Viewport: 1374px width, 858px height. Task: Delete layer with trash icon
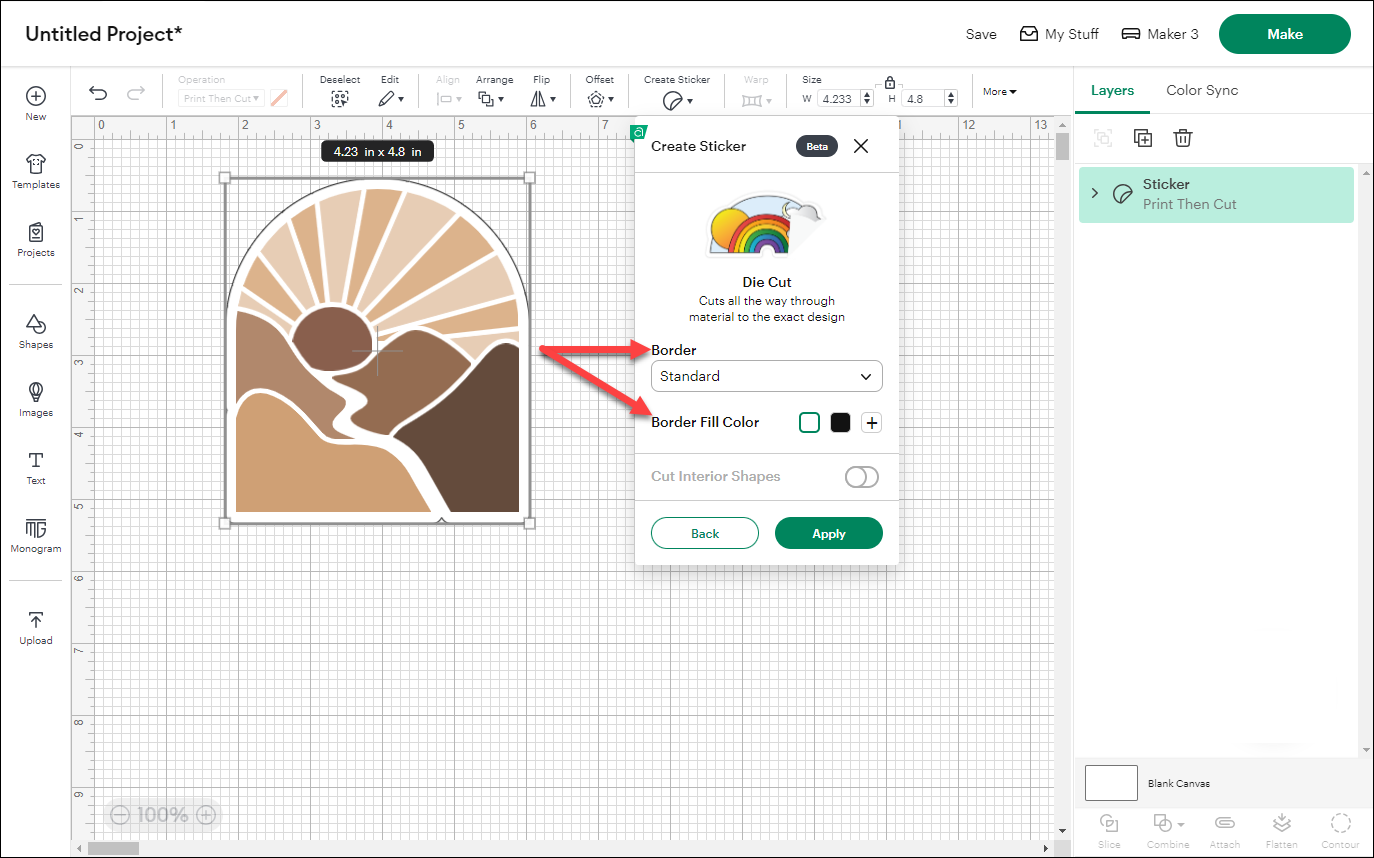tap(1183, 138)
